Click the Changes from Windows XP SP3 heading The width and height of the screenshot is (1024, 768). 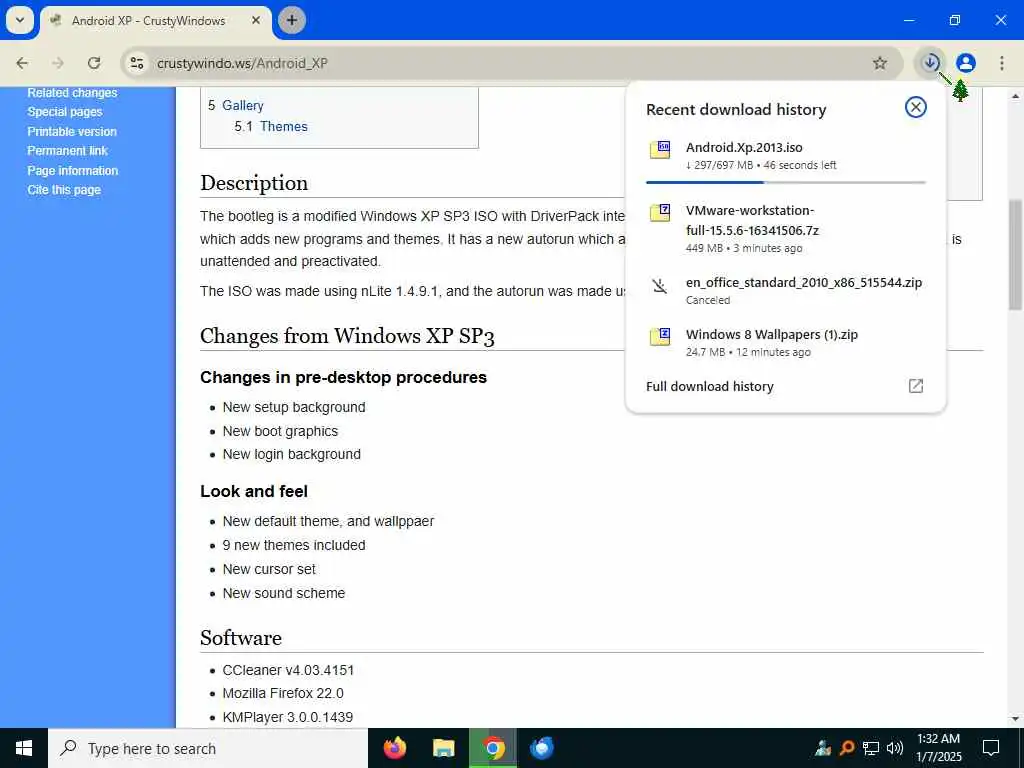tap(347, 336)
